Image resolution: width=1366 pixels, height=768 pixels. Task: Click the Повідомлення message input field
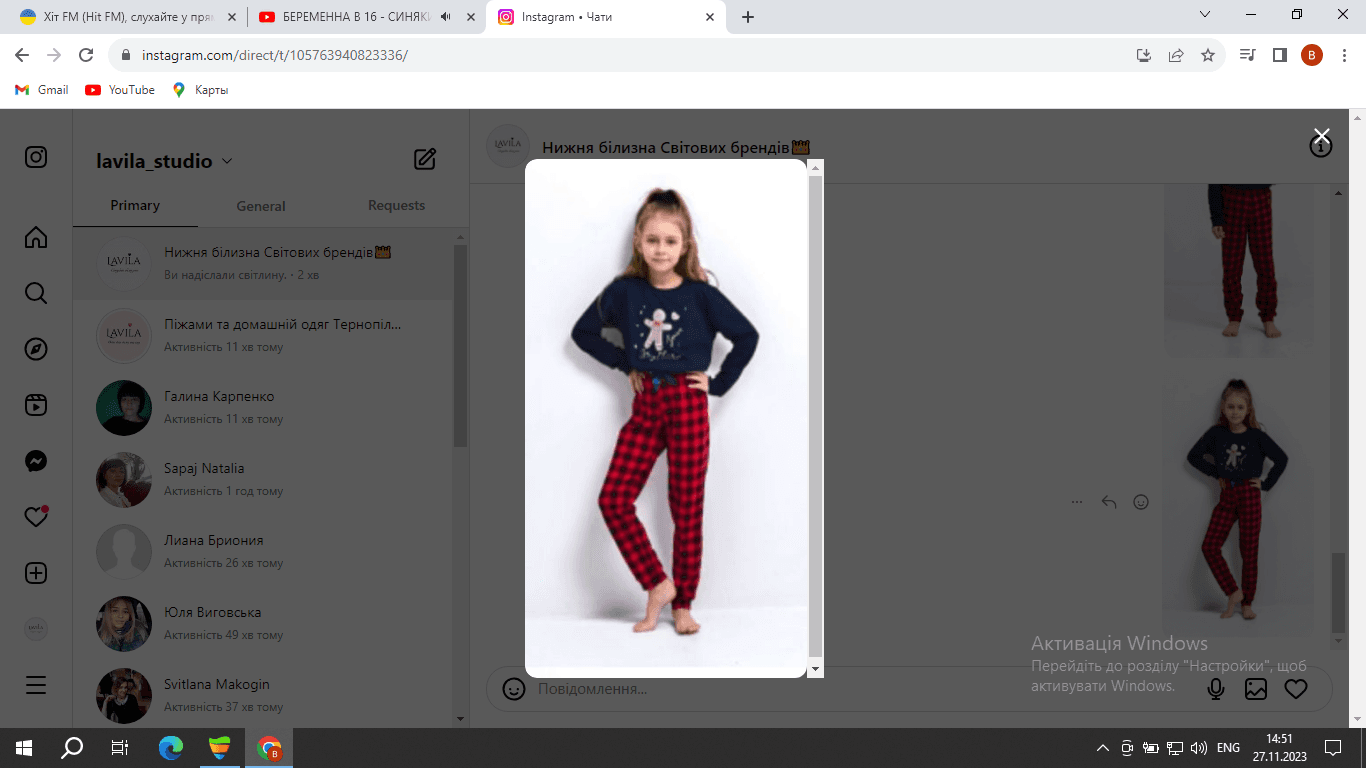tap(860, 689)
